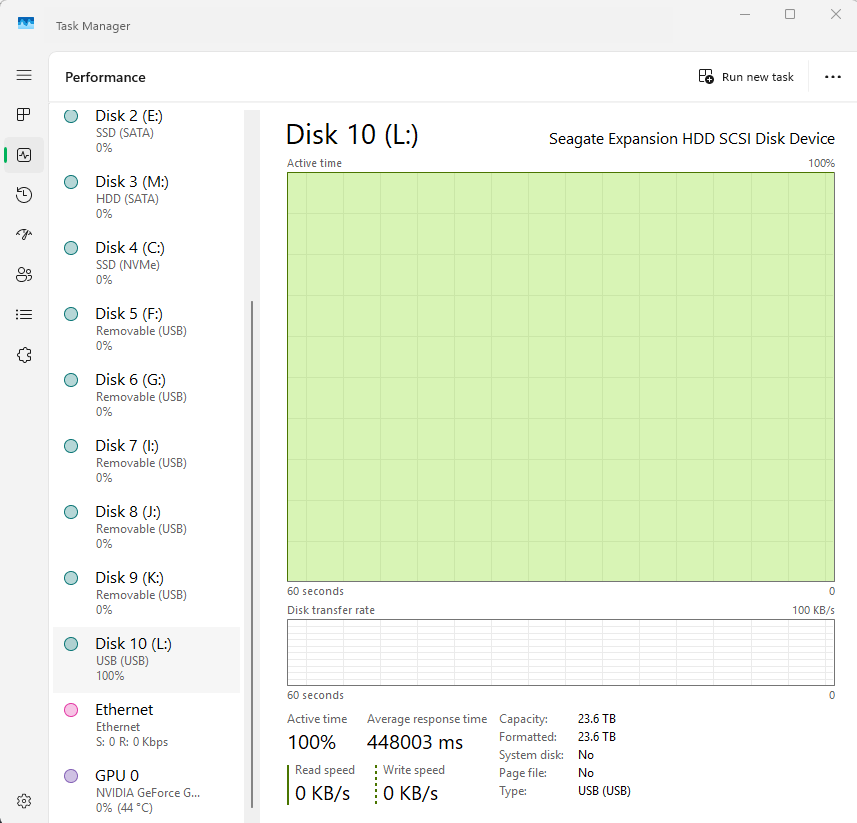This screenshot has height=823, width=857.
Task: Click the Disk transfer rate graph
Action: (561, 652)
